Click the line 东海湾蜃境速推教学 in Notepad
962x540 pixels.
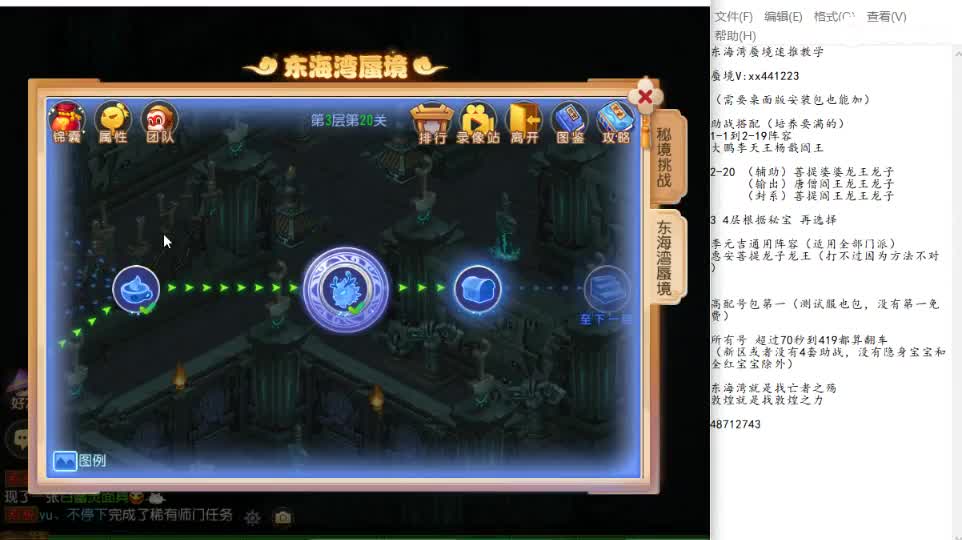[767, 52]
